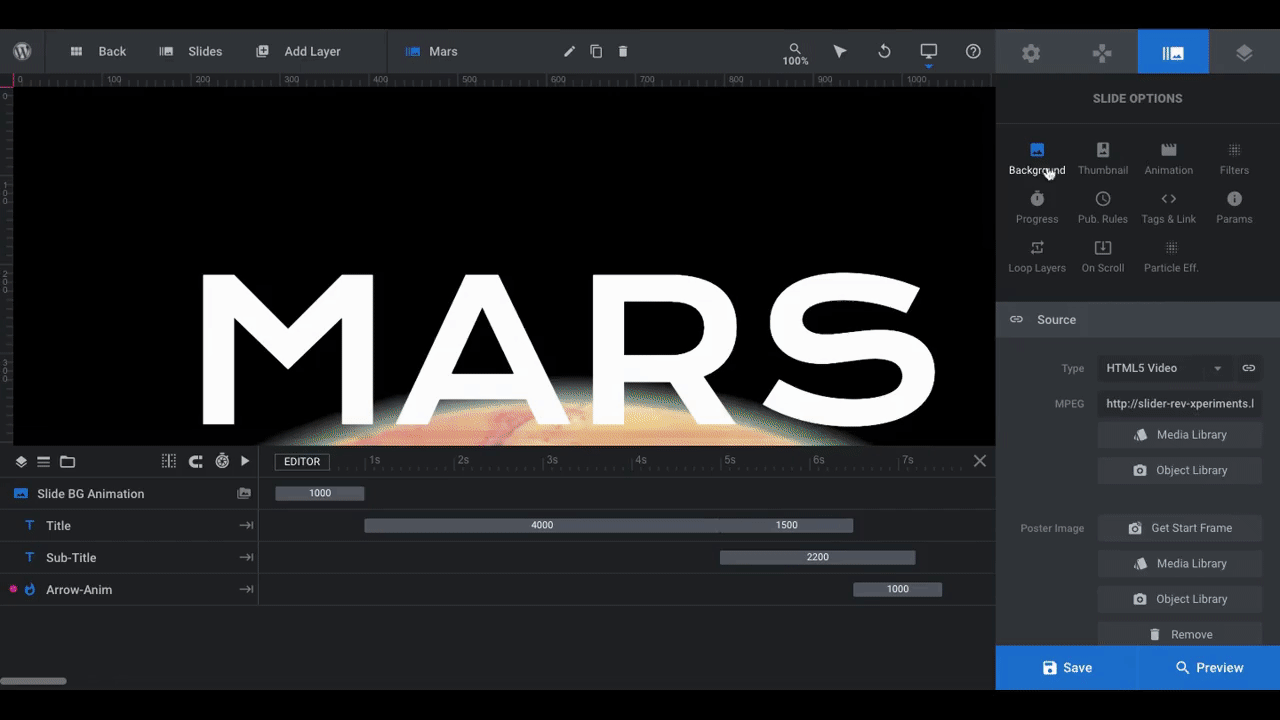Click the timeline folder icon

pos(67,461)
